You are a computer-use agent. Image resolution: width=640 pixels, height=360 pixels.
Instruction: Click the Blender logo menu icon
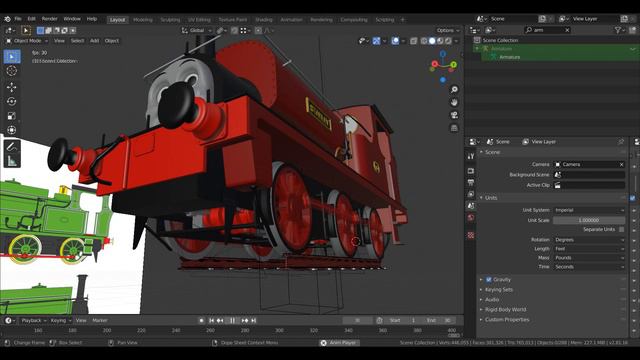pyautogui.click(x=7, y=19)
